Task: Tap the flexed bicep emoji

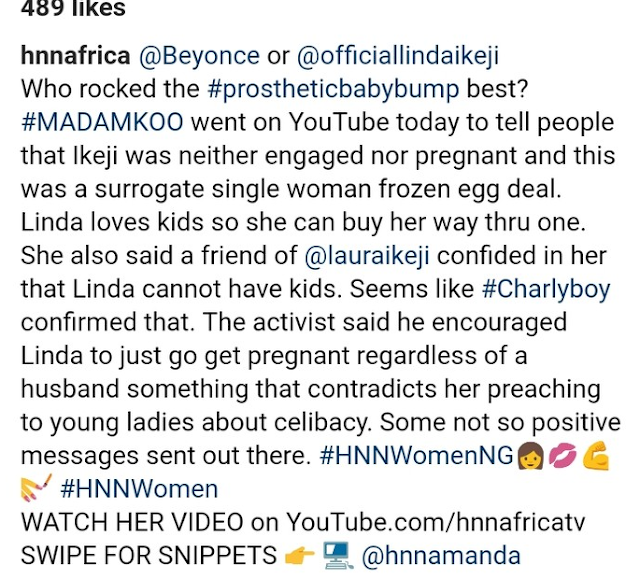Action: (x=596, y=456)
